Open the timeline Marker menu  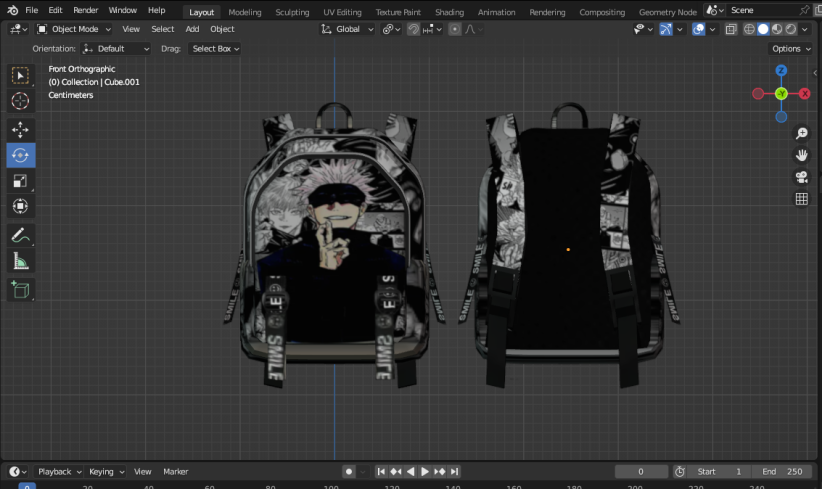(176, 472)
